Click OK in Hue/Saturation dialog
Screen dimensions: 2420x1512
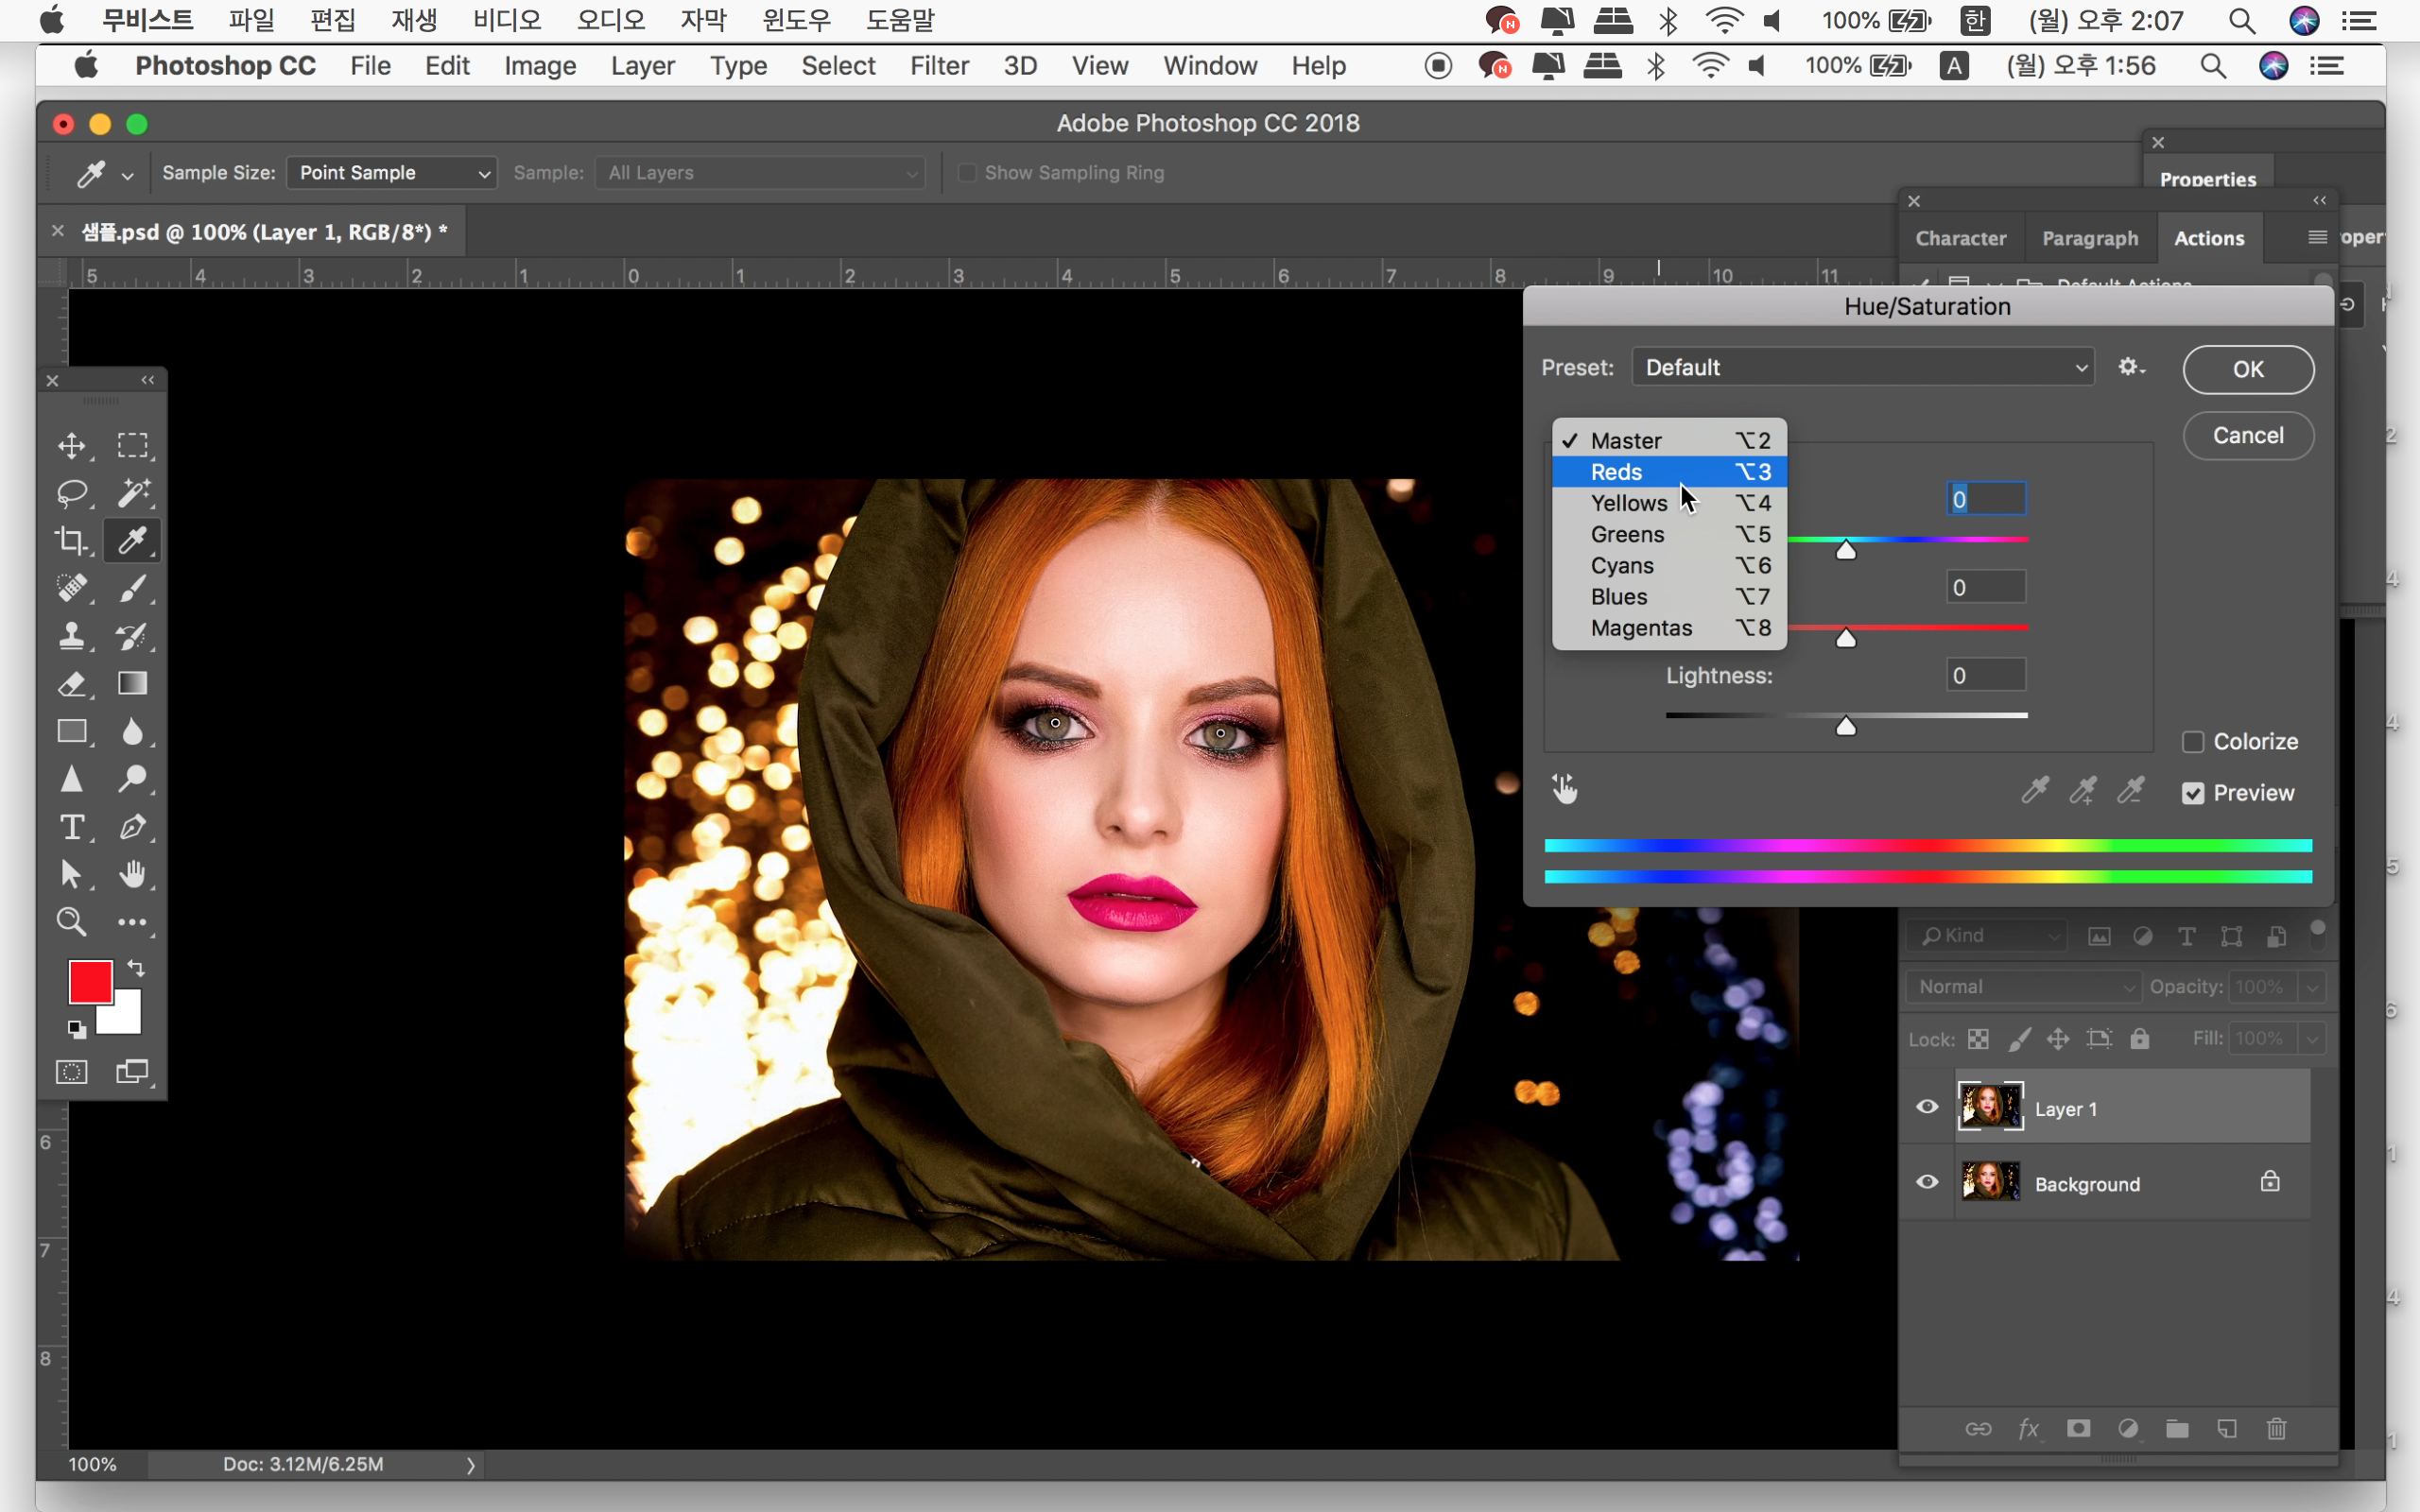click(x=2247, y=369)
